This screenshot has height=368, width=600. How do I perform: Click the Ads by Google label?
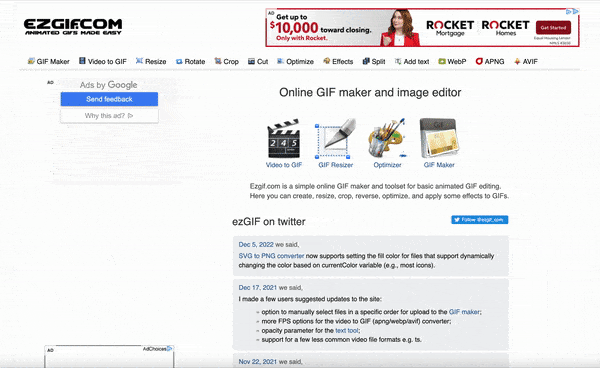[108, 85]
